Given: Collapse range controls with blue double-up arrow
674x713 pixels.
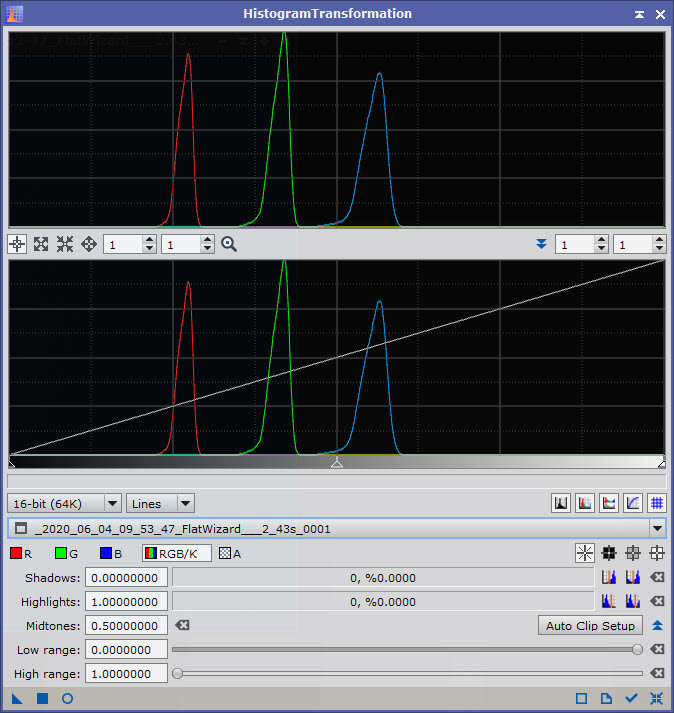Looking at the screenshot, I should pyautogui.click(x=657, y=626).
